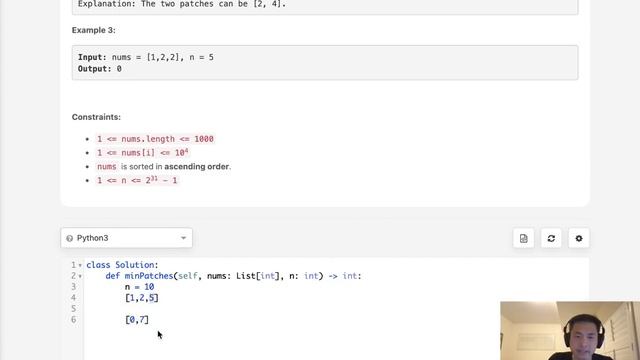Collapse the minPatches def fold arrow
640x360 pixels.
click(80, 276)
